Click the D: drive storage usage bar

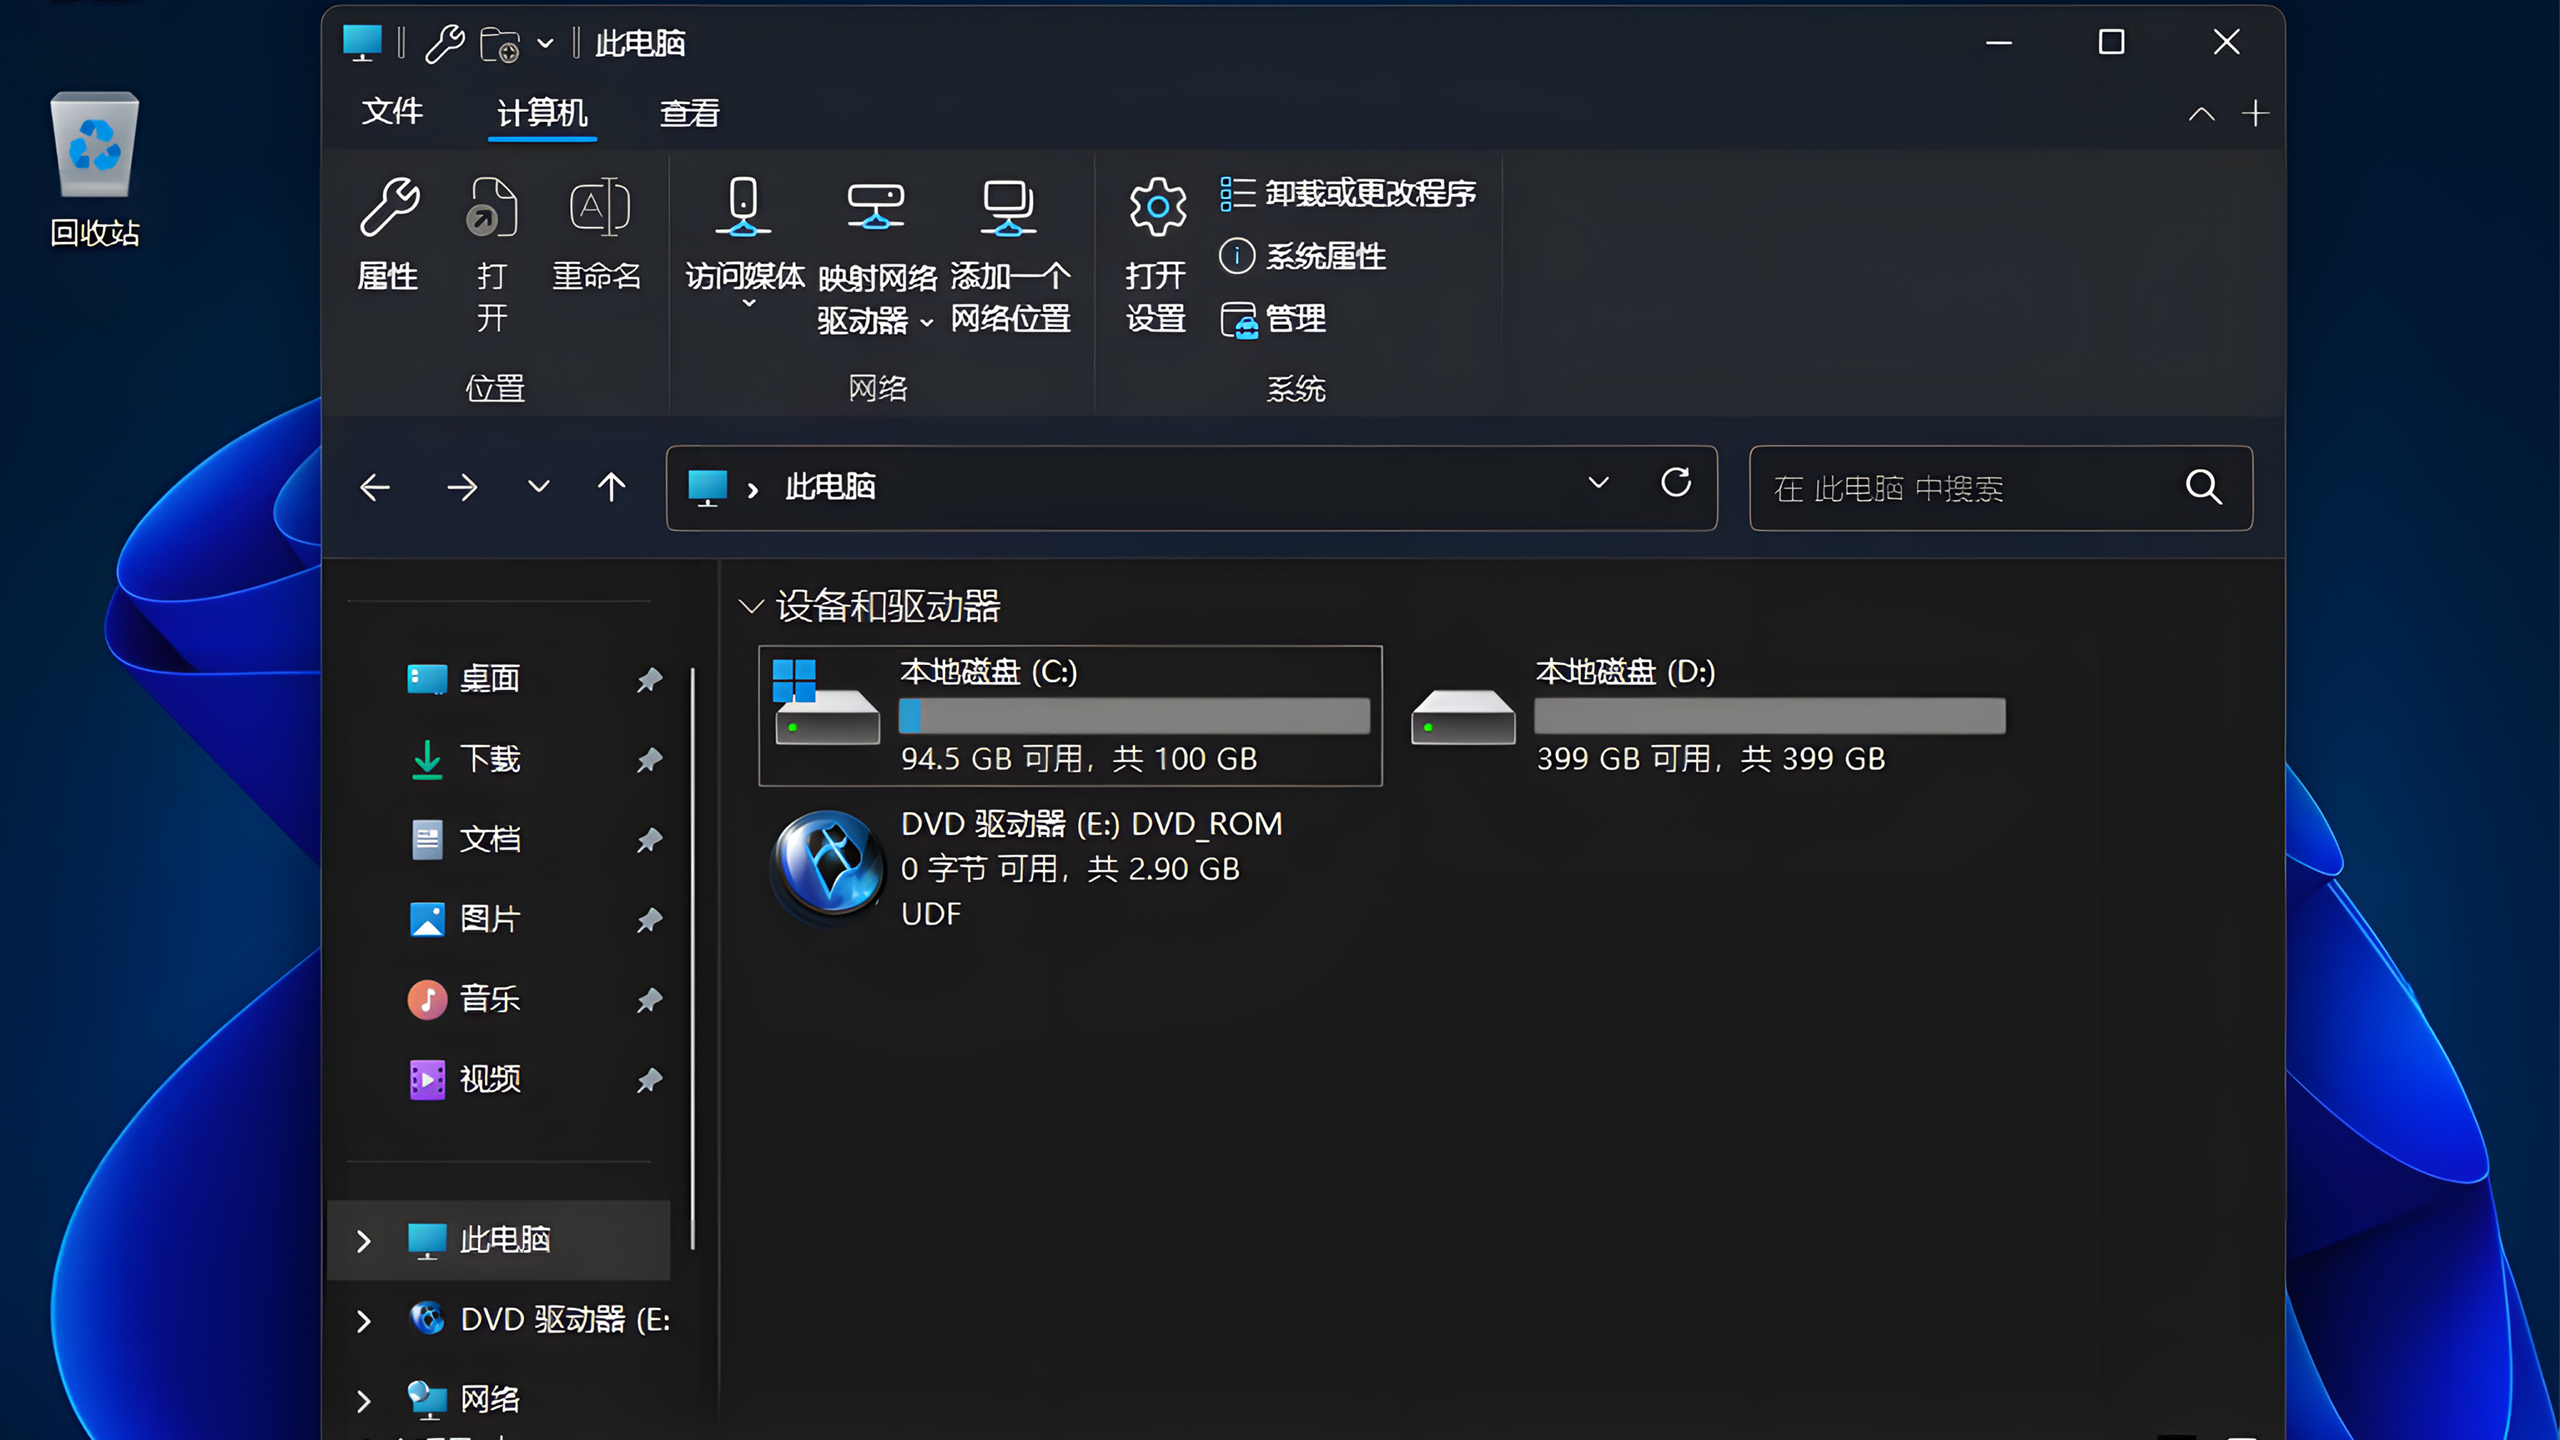pyautogui.click(x=1770, y=716)
